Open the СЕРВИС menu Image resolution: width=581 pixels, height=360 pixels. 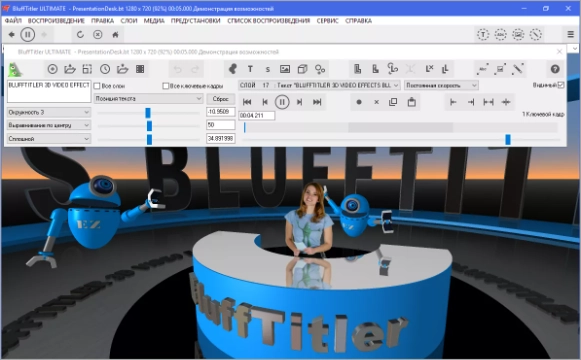pyautogui.click(x=328, y=21)
